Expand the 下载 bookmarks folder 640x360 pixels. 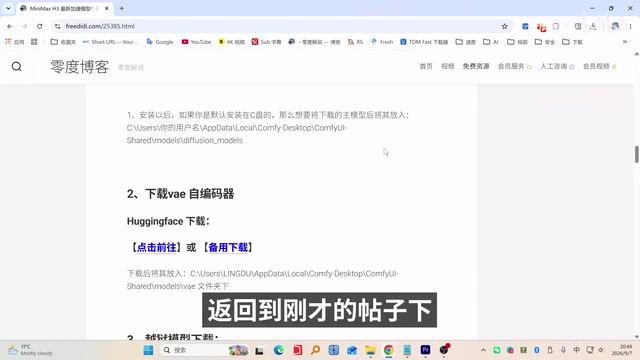pos(572,42)
